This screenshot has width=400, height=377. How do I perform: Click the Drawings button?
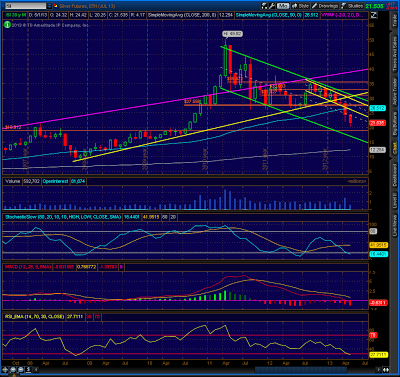(x=325, y=6)
